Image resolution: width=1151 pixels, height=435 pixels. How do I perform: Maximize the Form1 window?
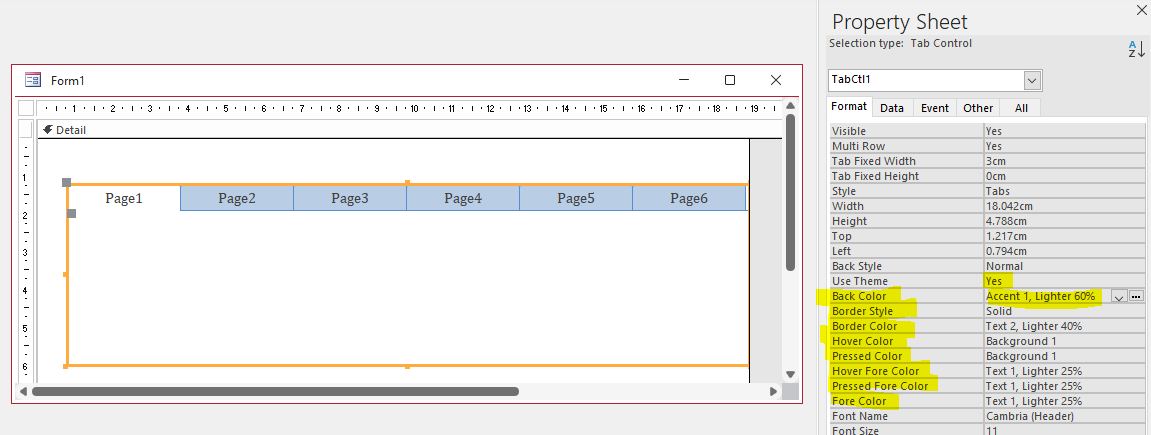point(730,80)
